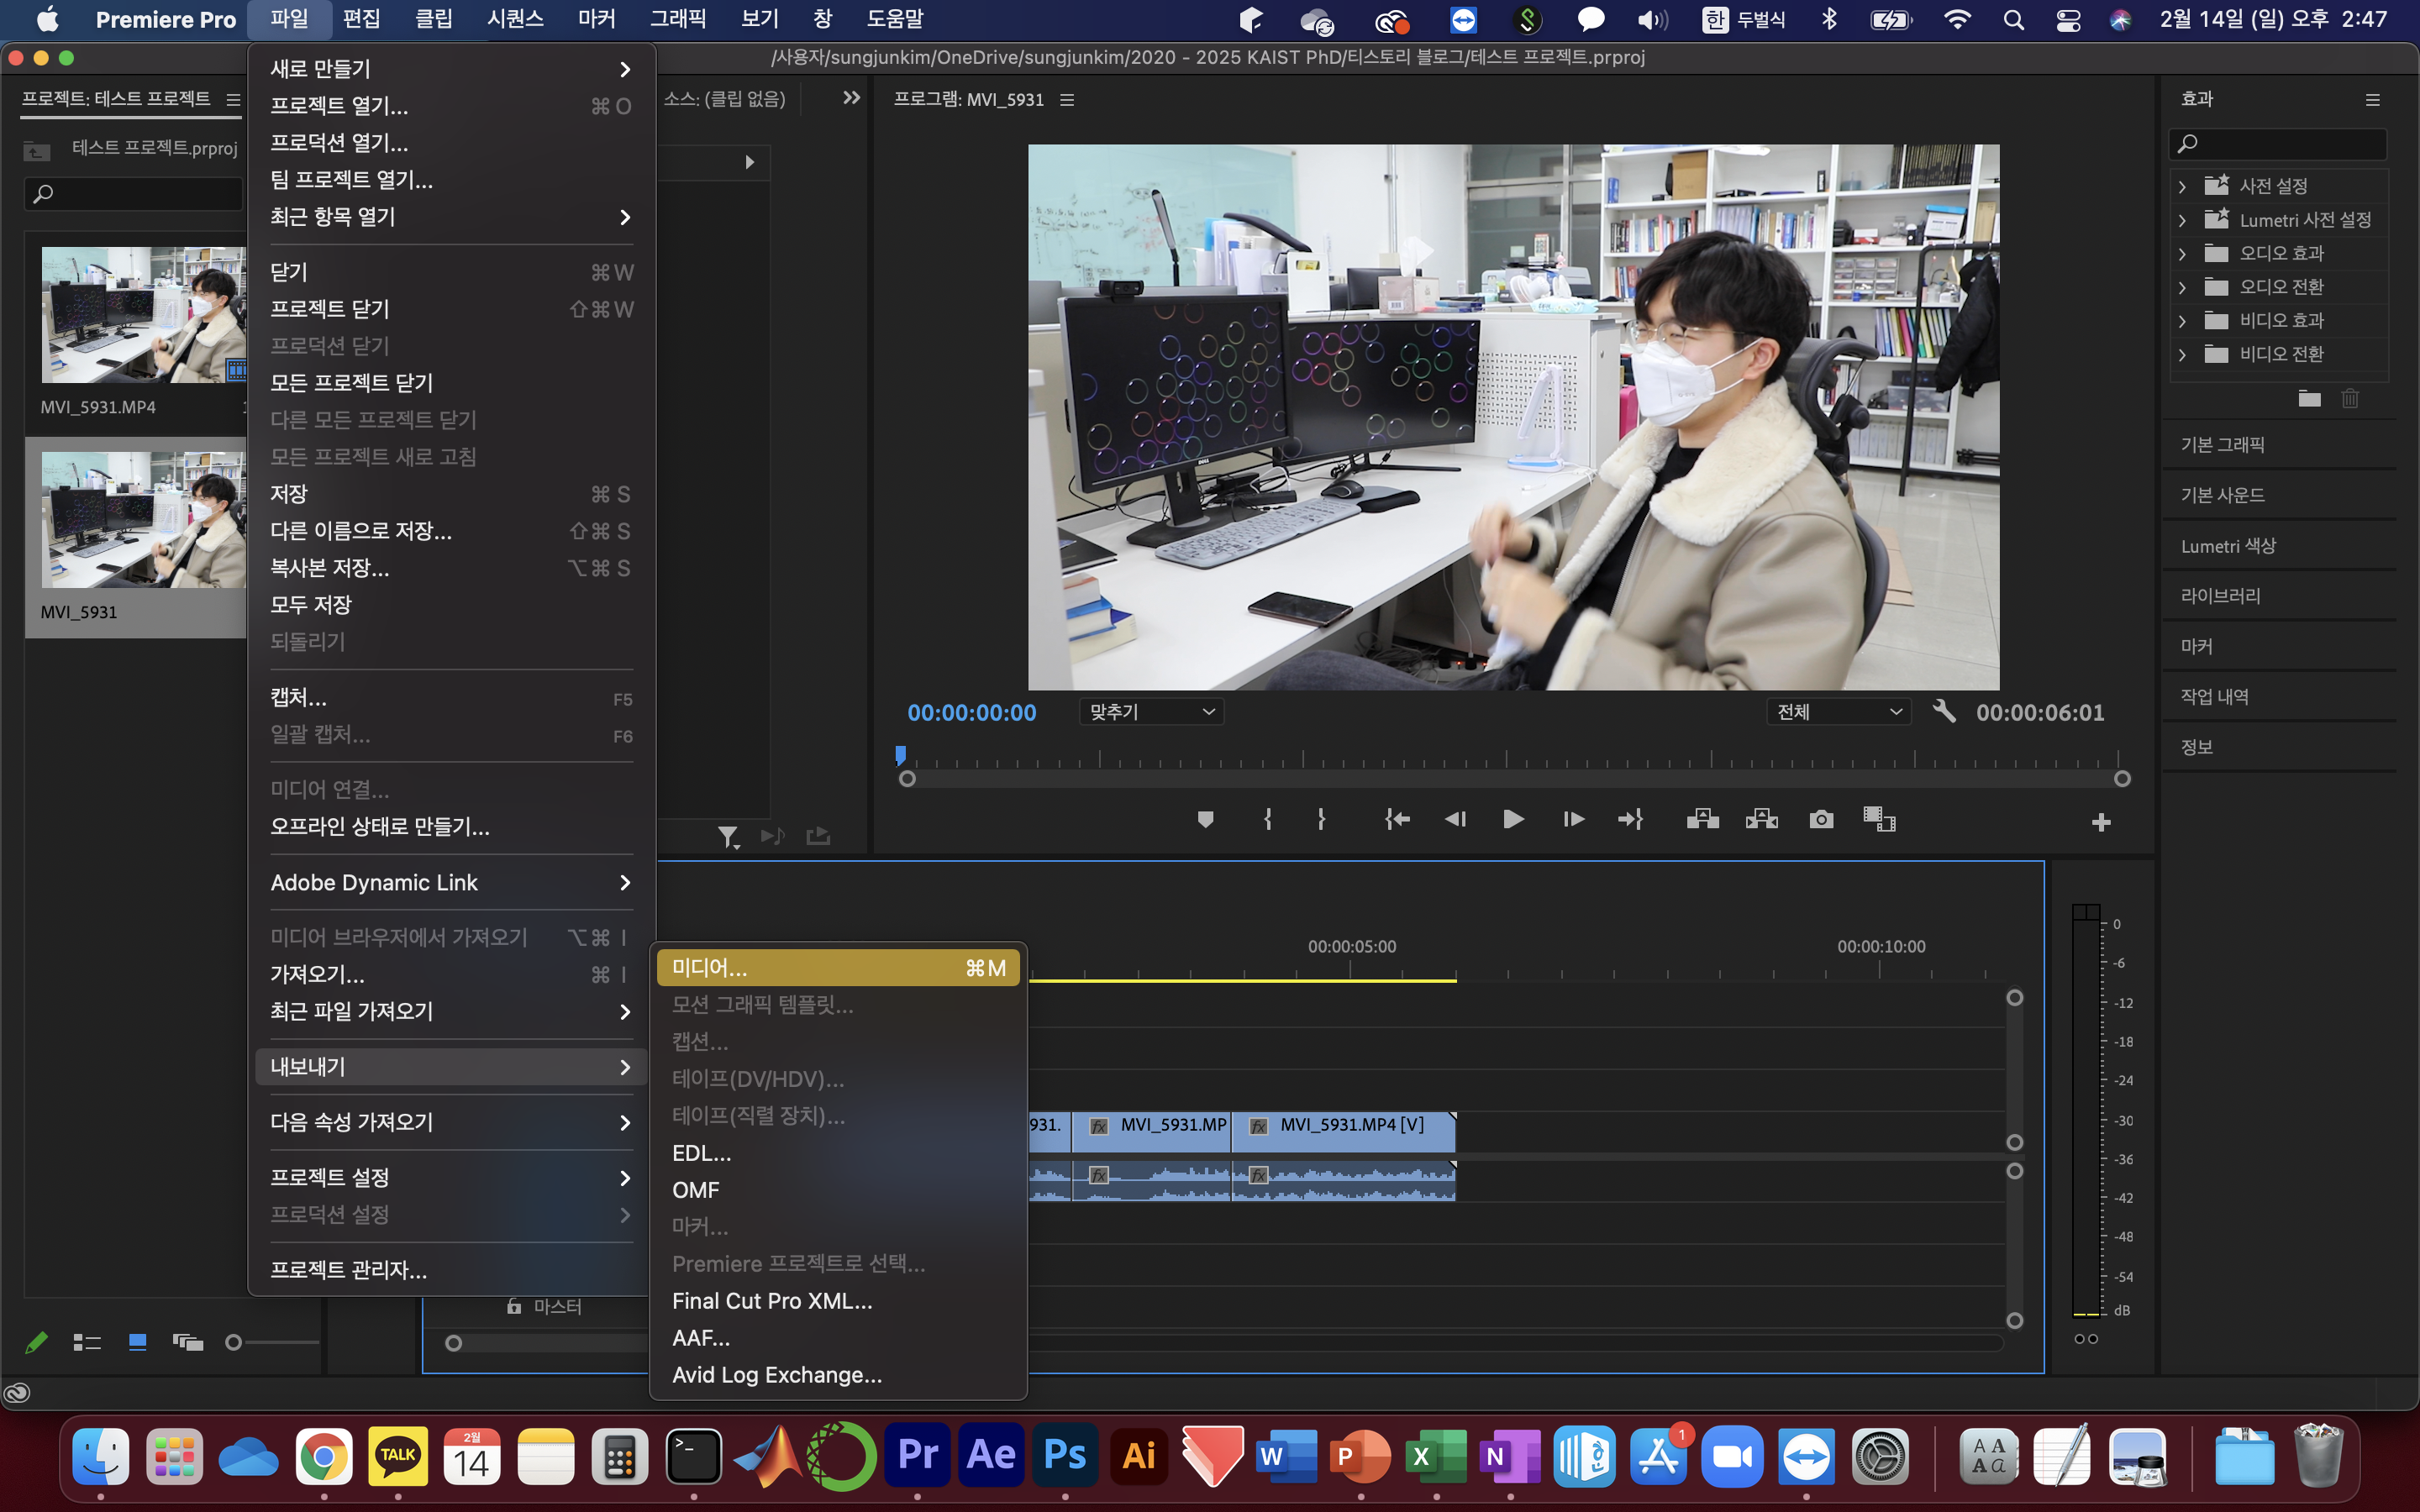This screenshot has height=1512, width=2420.
Task: Switch Project panel to icon view
Action: [138, 1343]
